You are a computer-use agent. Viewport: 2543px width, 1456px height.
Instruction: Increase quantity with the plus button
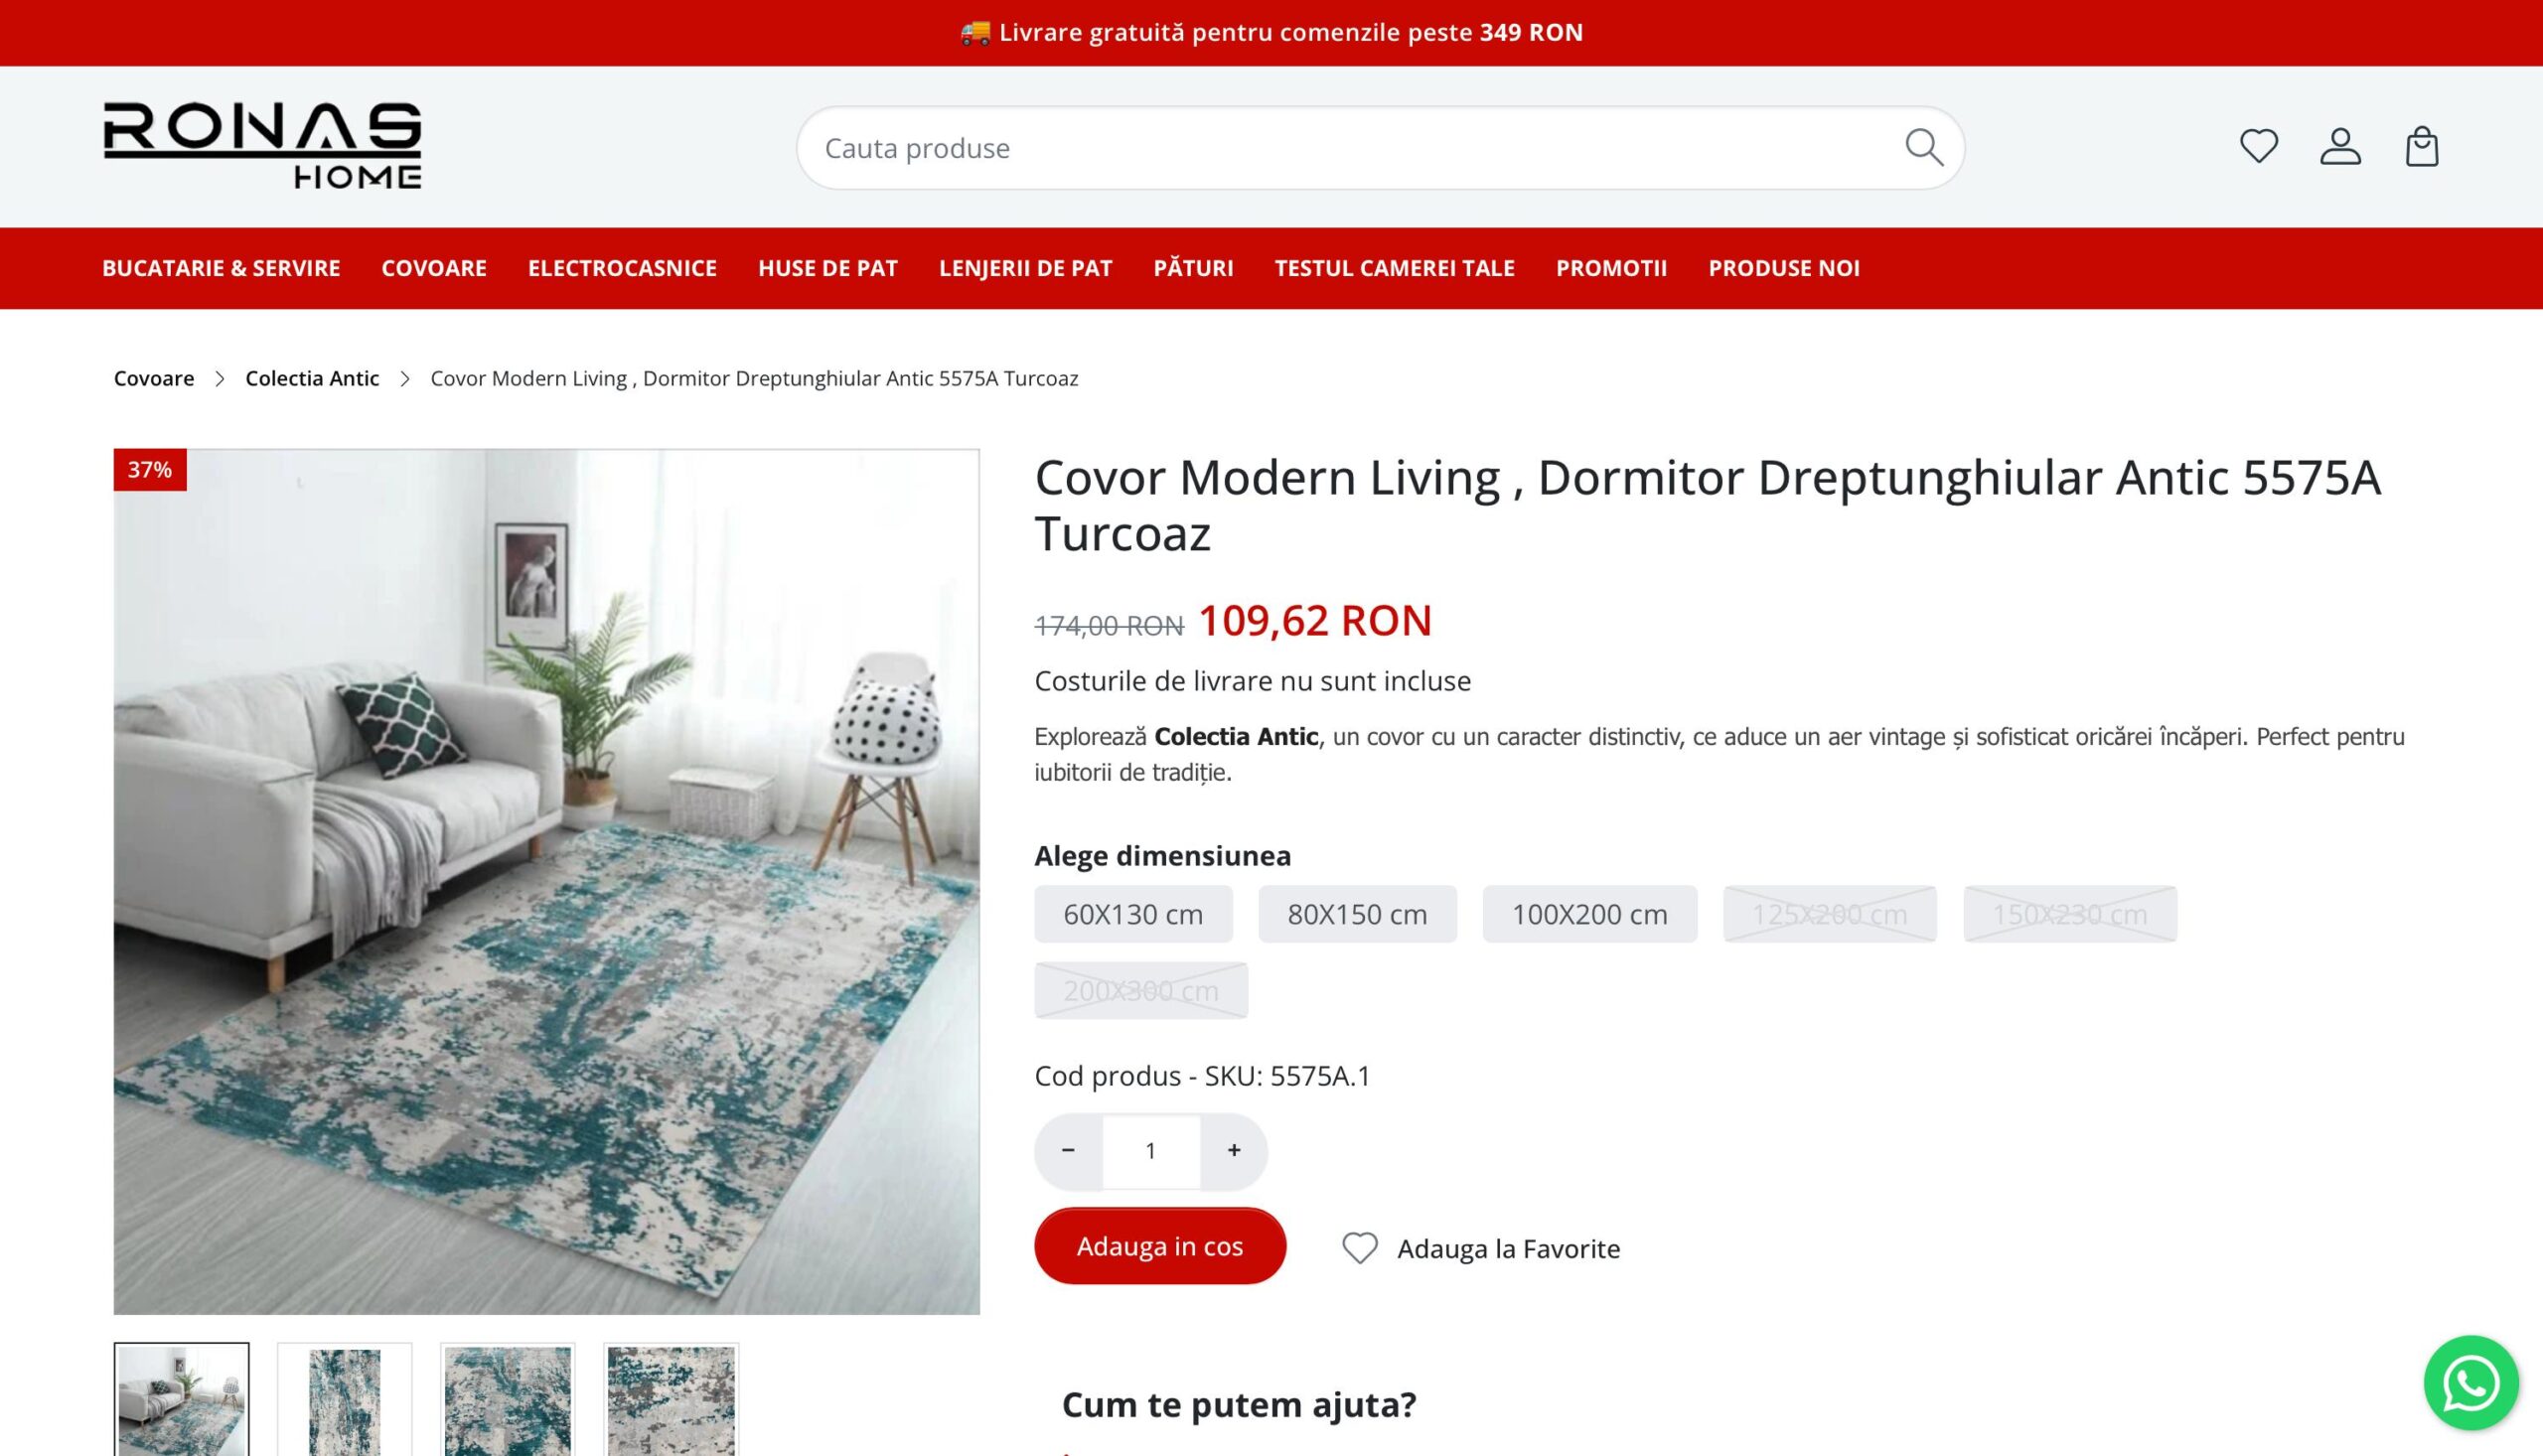[x=1234, y=1151]
